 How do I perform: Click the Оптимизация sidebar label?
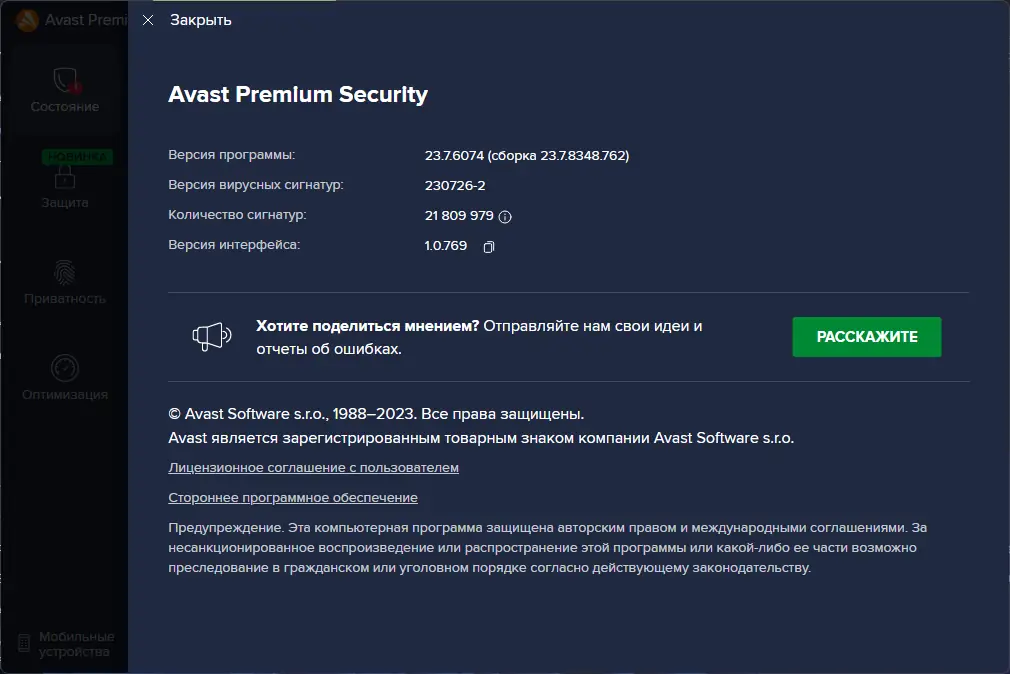coord(65,395)
